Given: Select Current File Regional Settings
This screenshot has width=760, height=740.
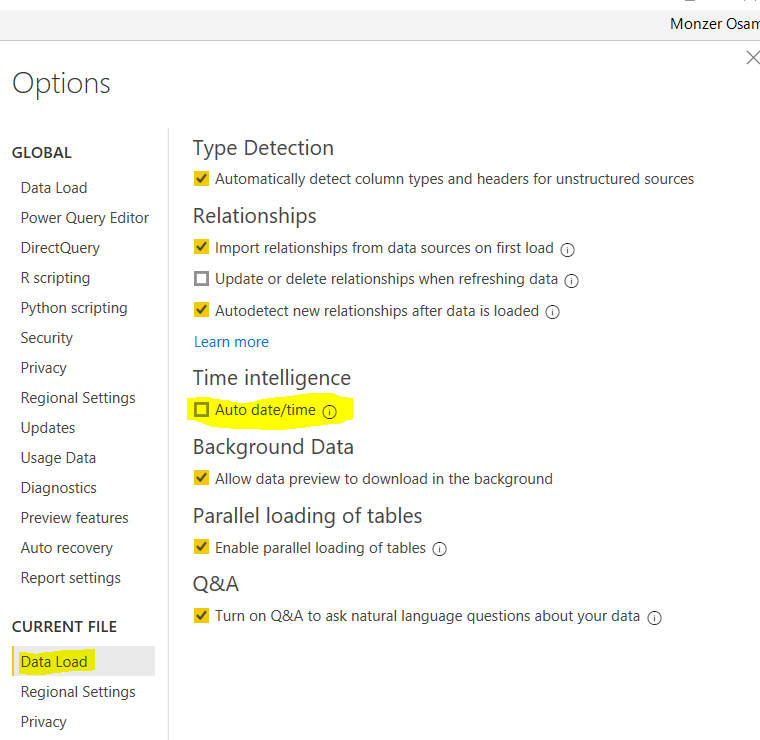Looking at the screenshot, I should point(78,692).
